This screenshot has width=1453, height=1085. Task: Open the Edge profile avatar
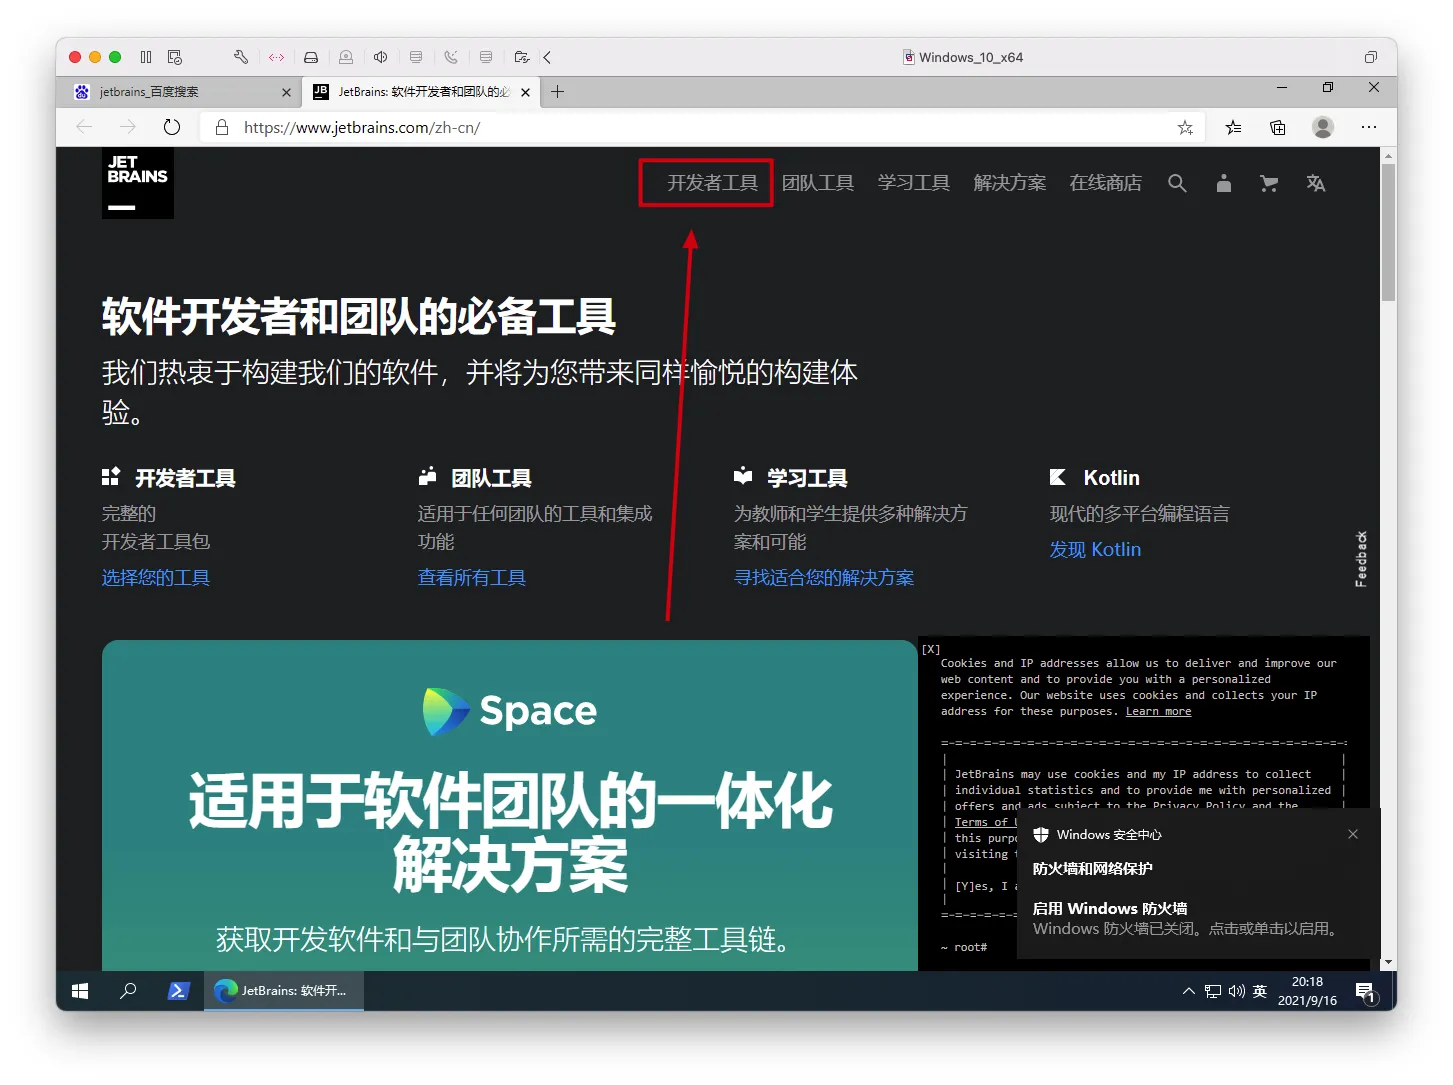point(1323,127)
